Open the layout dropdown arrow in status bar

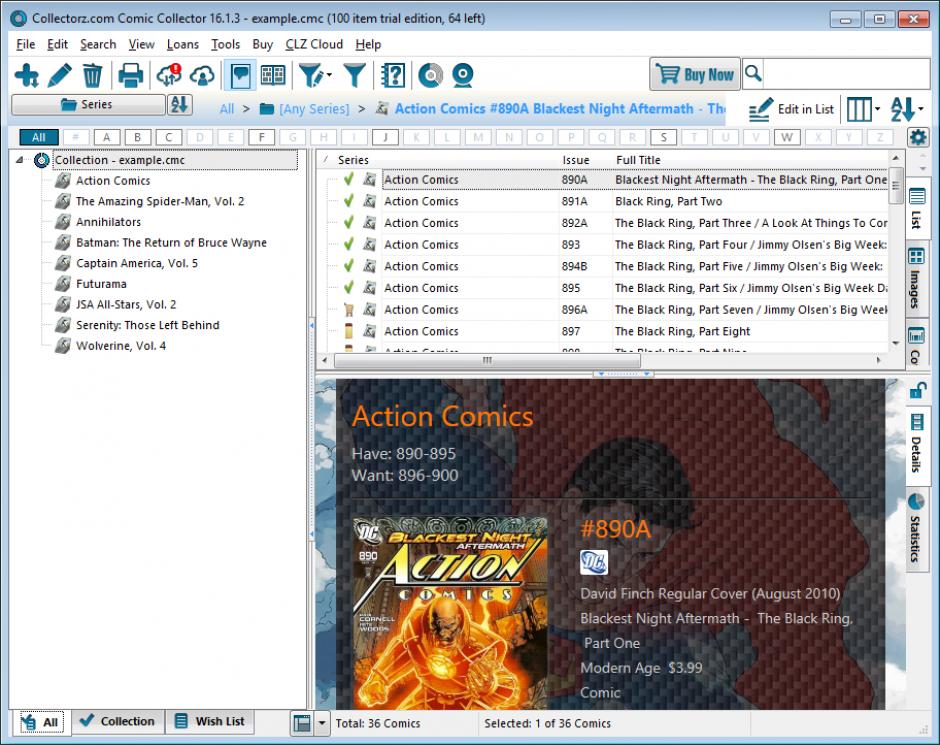pos(322,723)
